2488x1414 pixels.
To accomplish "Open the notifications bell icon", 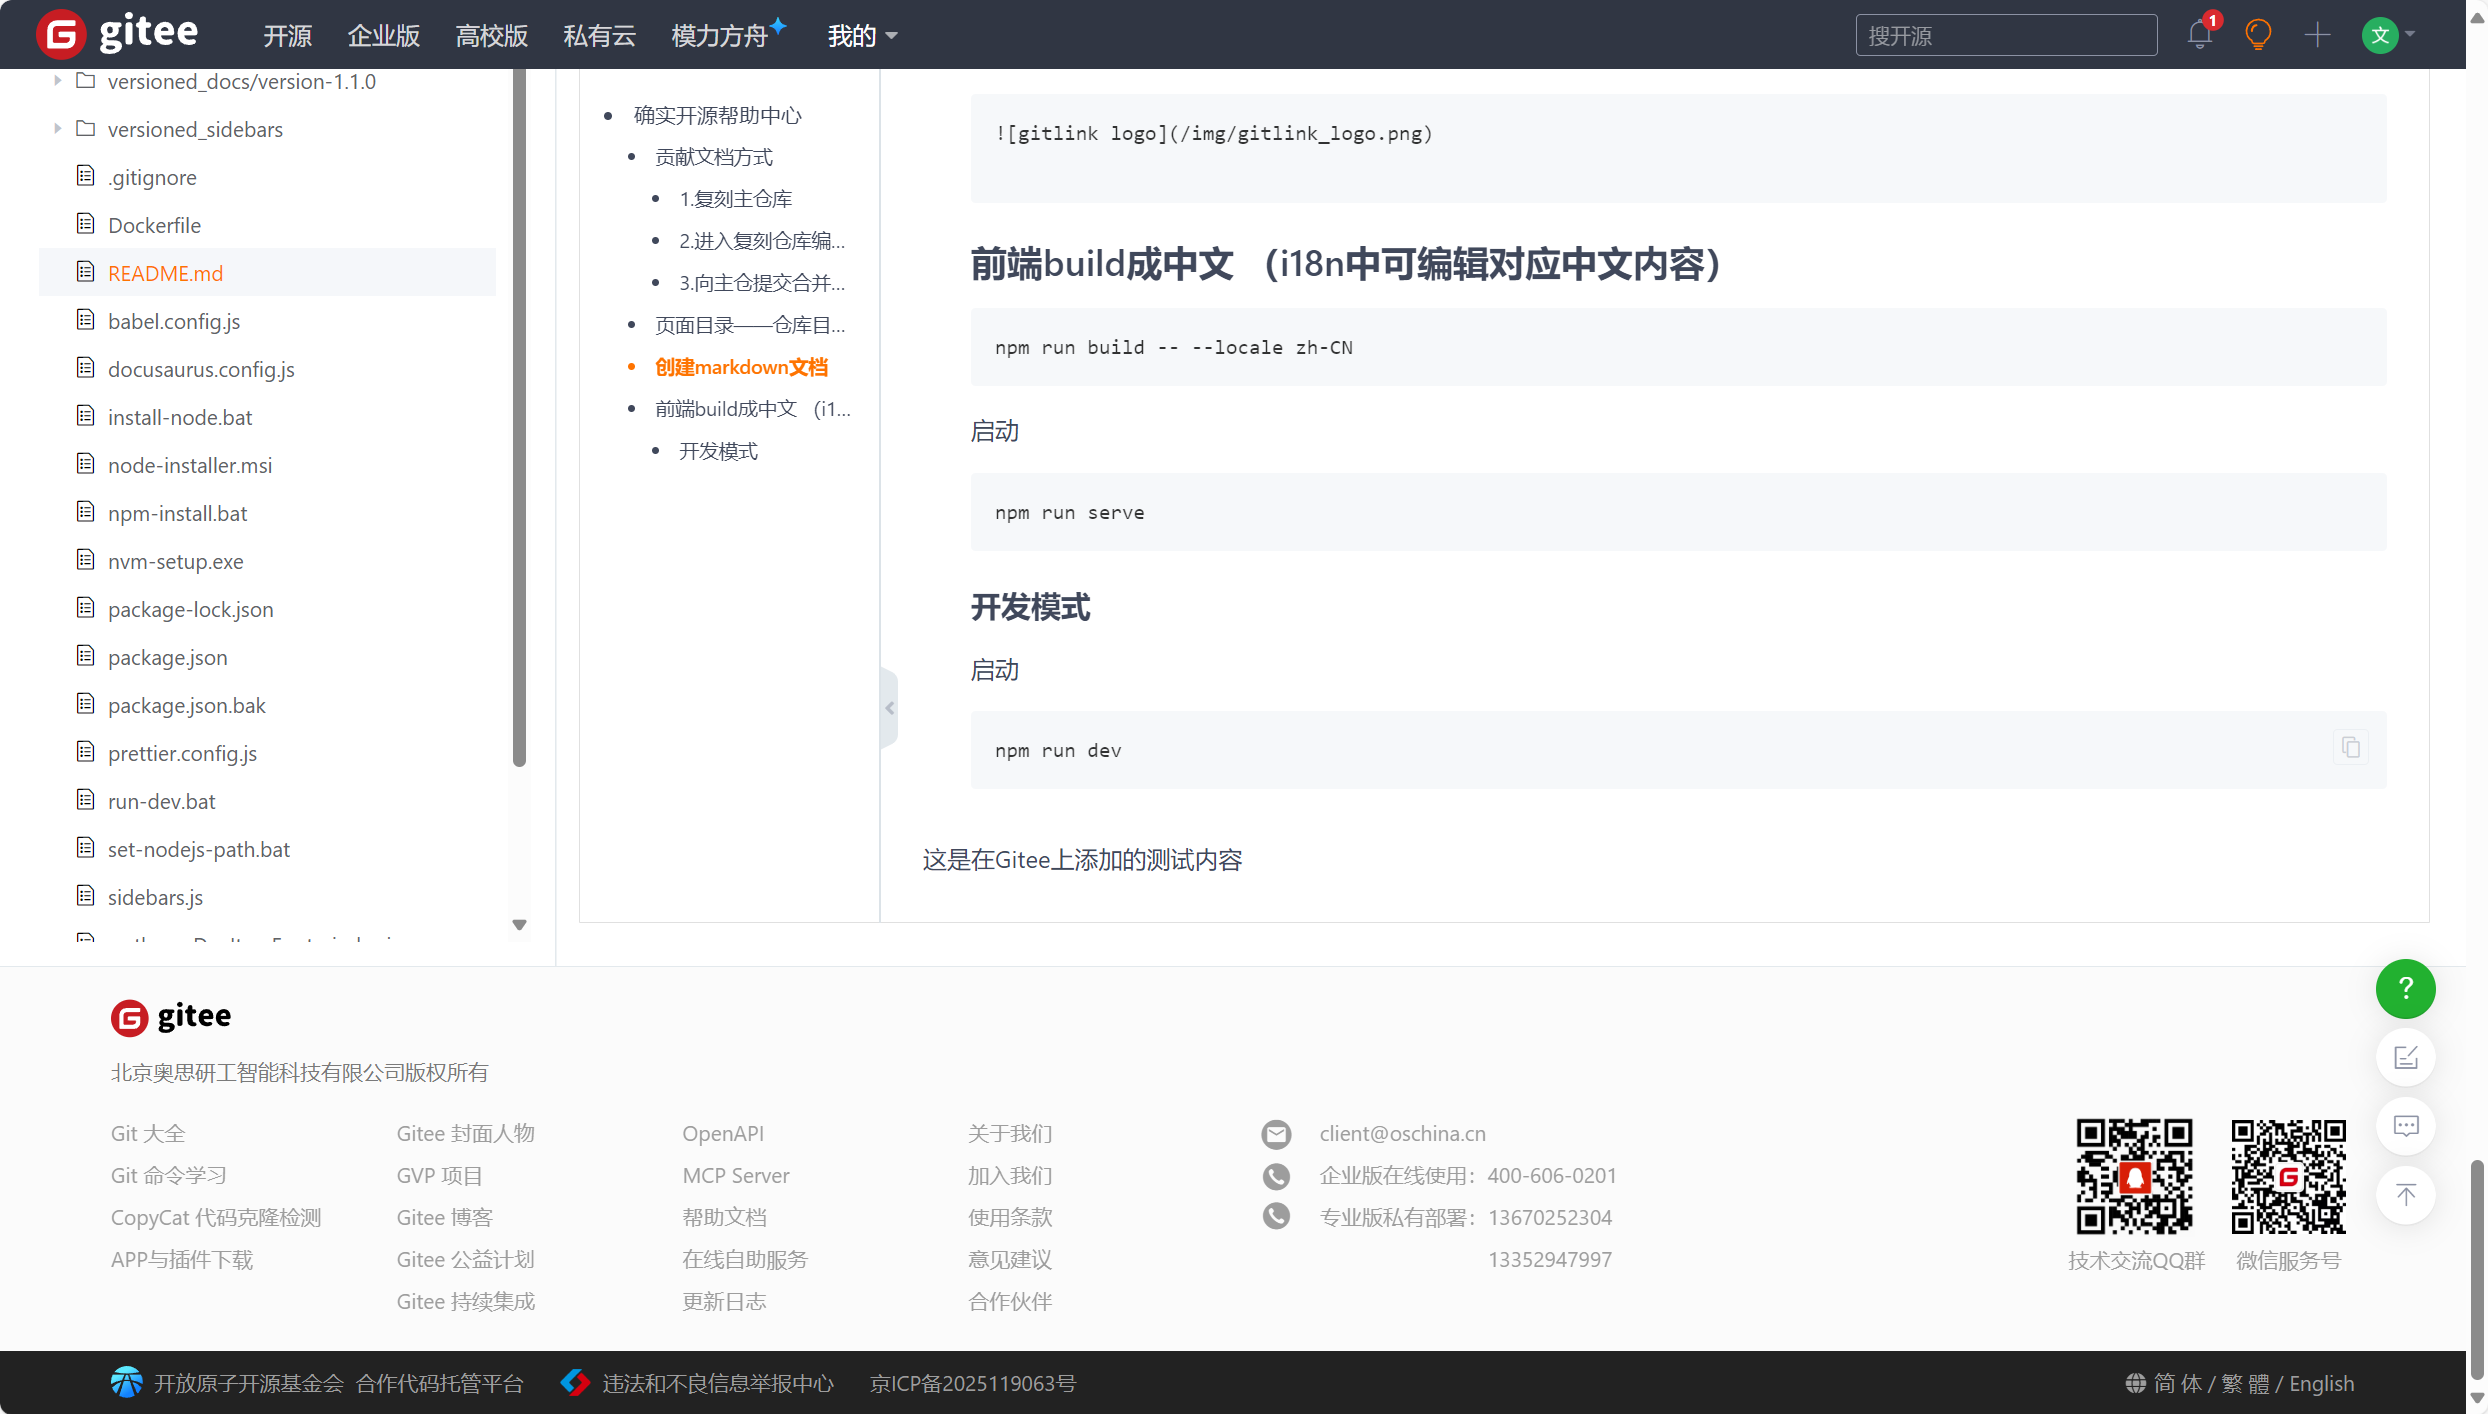I will (x=2199, y=35).
